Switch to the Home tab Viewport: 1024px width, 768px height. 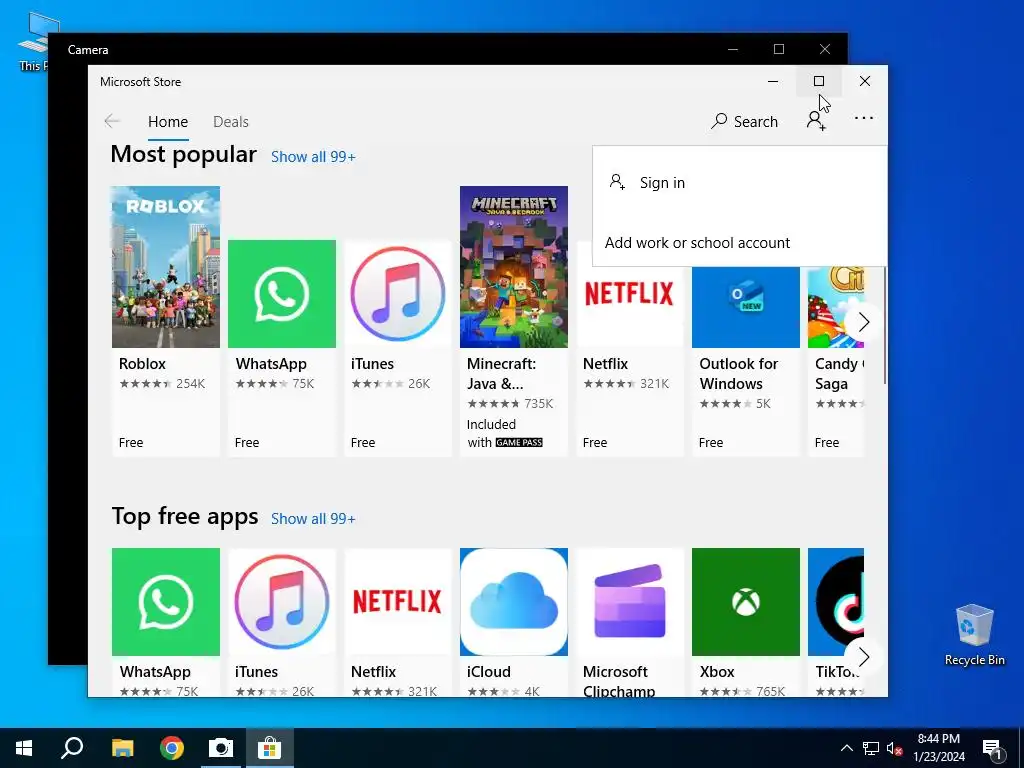[x=168, y=122]
